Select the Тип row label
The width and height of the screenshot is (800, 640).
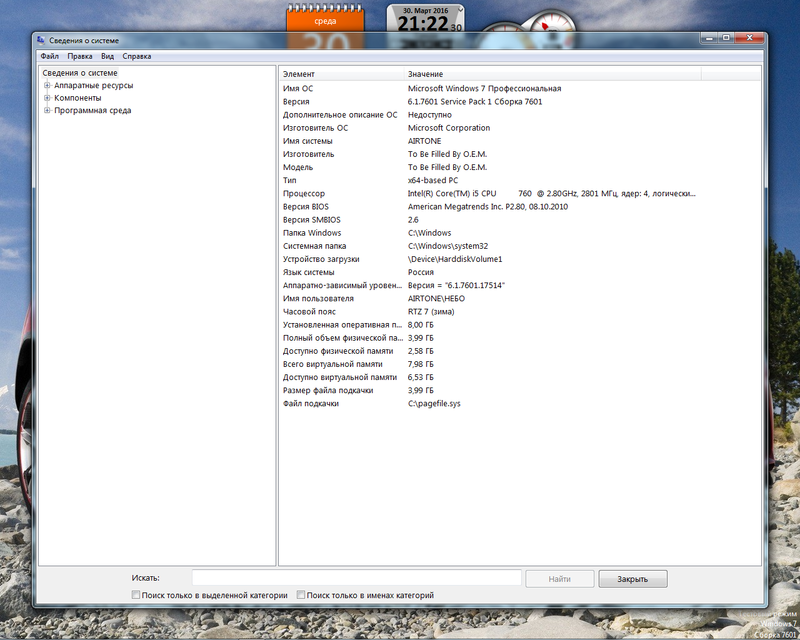[289, 180]
